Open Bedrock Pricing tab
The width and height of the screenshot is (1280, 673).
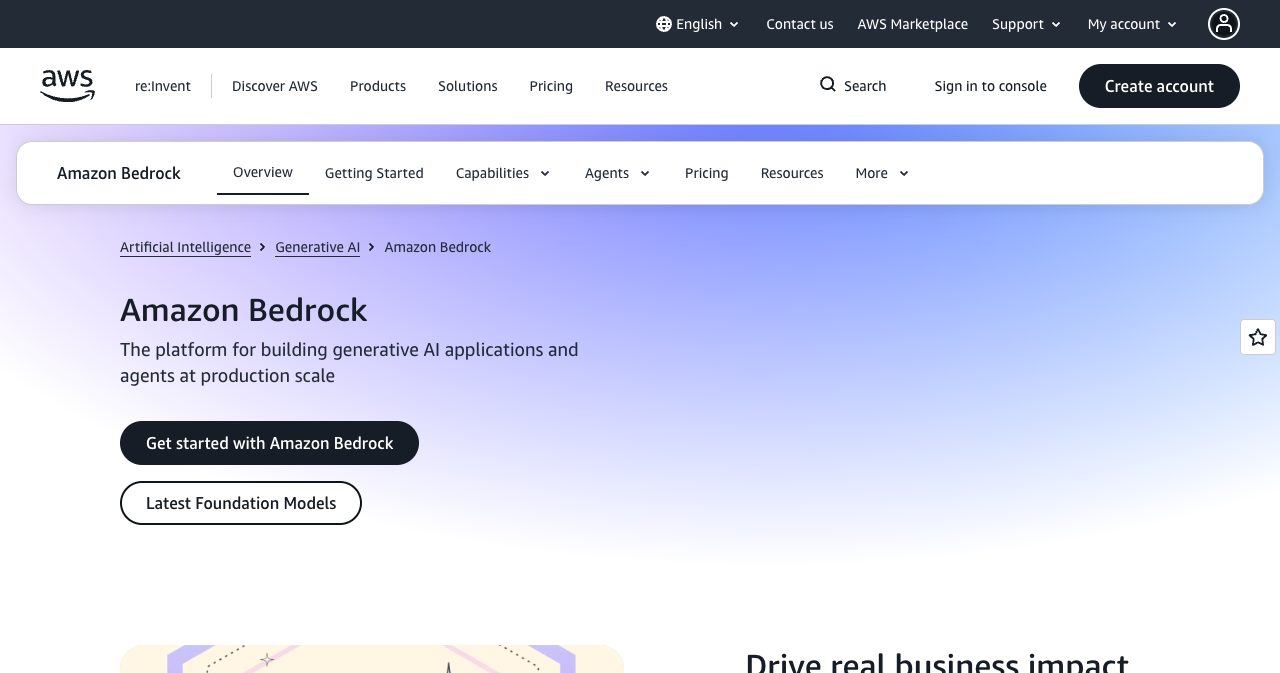point(707,173)
